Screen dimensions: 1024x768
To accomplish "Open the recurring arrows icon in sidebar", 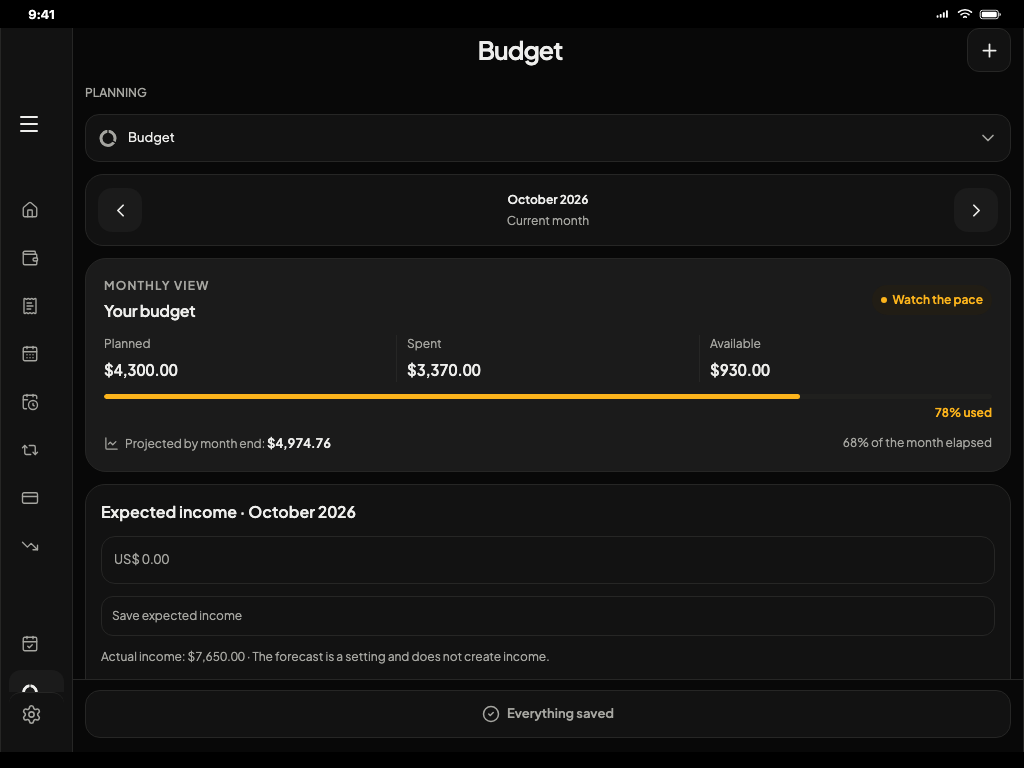I will [x=30, y=450].
